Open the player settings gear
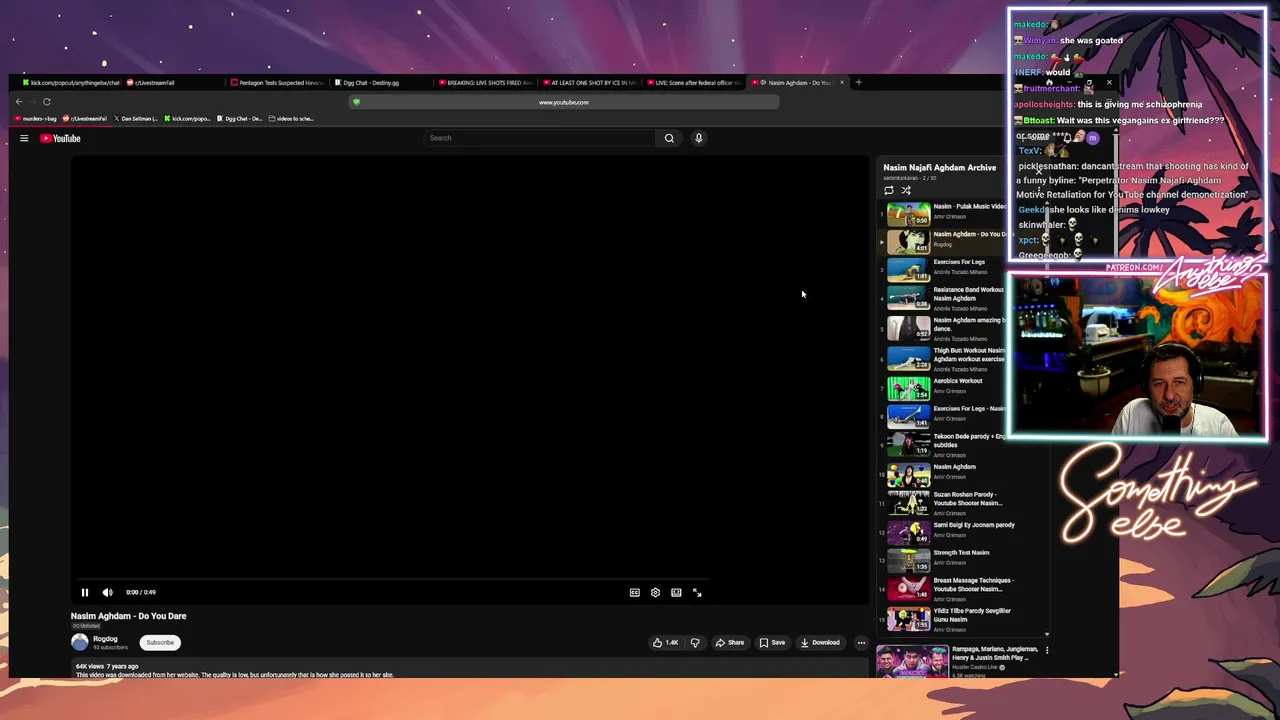This screenshot has height=720, width=1280. 655,592
